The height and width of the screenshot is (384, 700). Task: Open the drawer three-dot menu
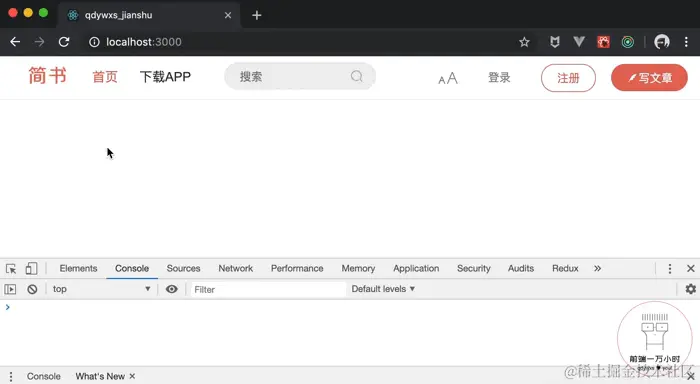point(11,376)
